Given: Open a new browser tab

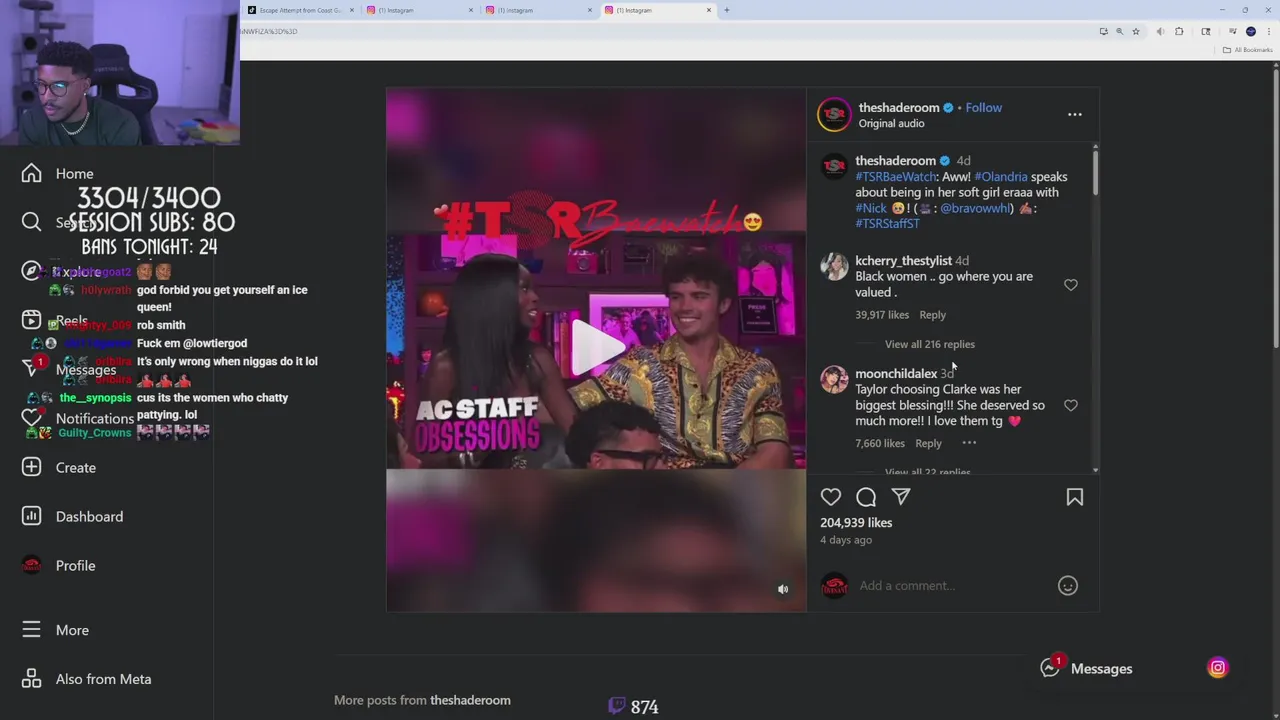Looking at the screenshot, I should [x=727, y=10].
